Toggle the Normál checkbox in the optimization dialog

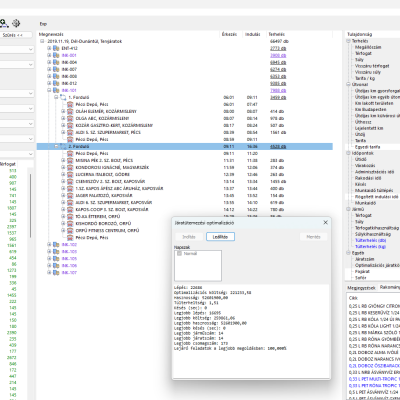(x=179, y=254)
